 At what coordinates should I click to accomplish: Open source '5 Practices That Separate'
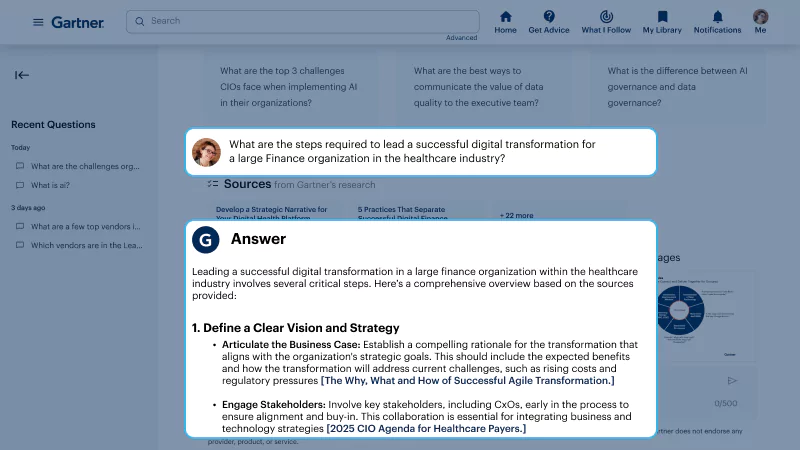pyautogui.click(x=403, y=213)
